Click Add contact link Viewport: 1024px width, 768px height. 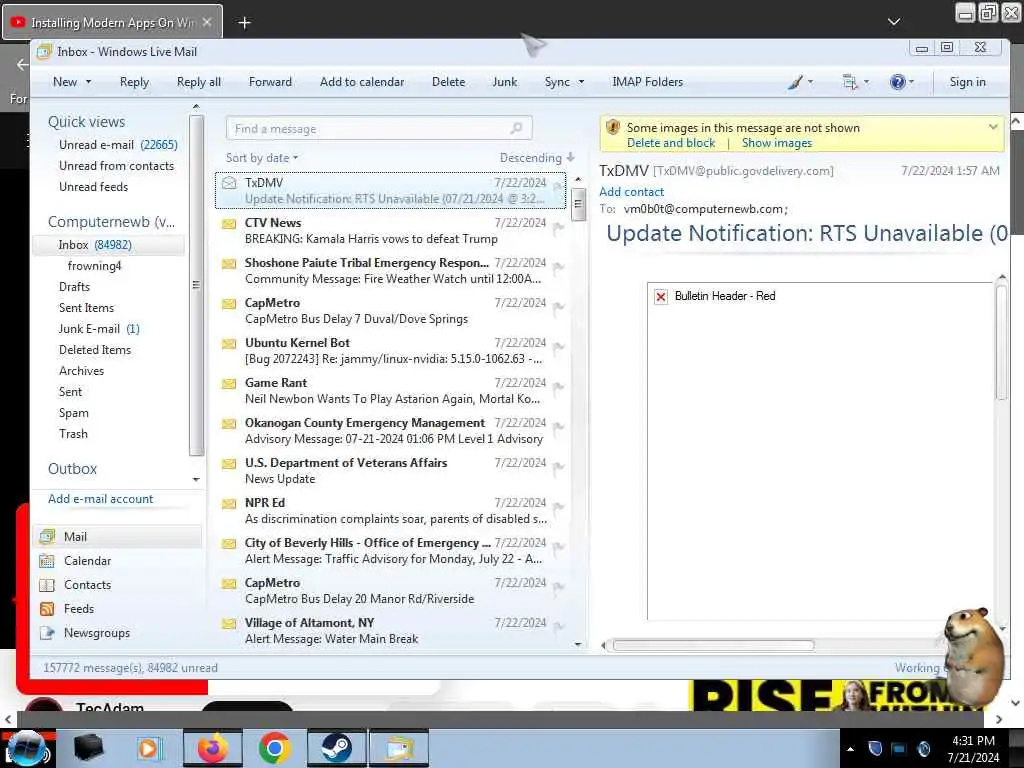[632, 192]
